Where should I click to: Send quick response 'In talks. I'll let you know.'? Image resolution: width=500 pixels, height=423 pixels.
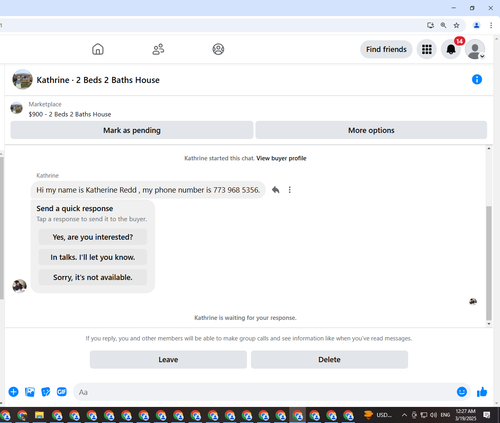point(93,257)
